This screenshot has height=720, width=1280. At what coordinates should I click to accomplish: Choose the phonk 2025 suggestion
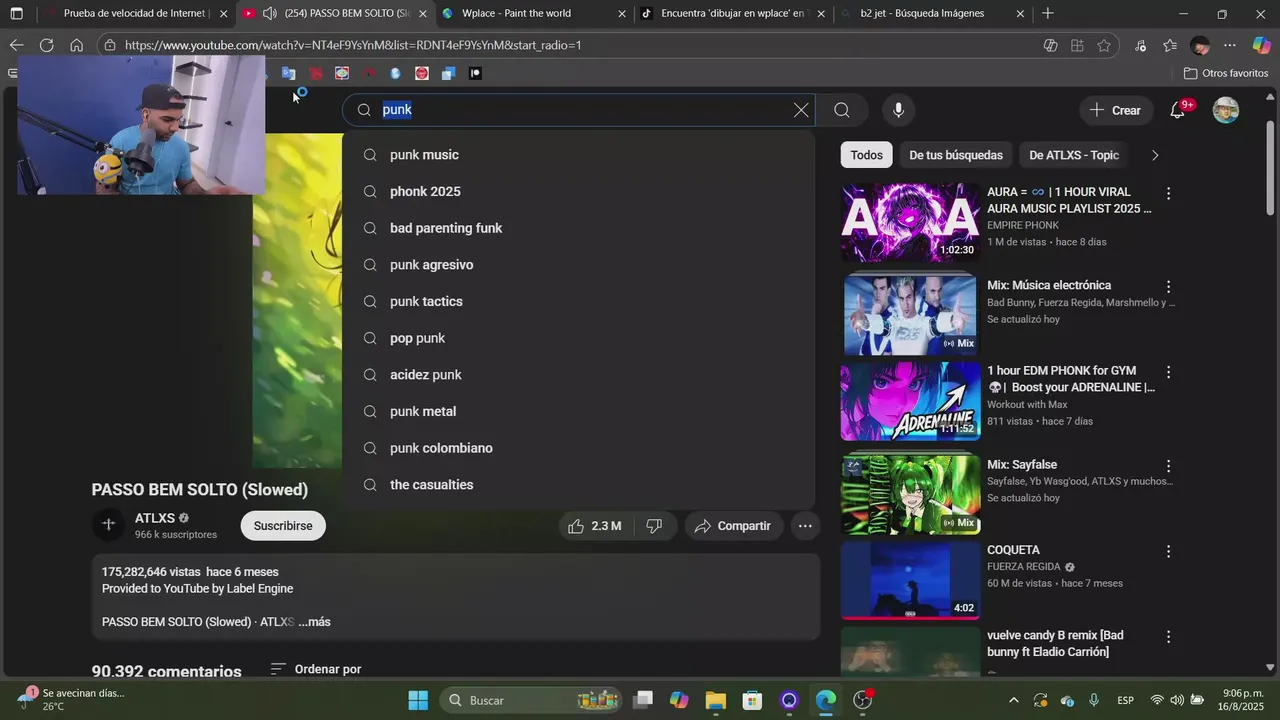coord(578,192)
